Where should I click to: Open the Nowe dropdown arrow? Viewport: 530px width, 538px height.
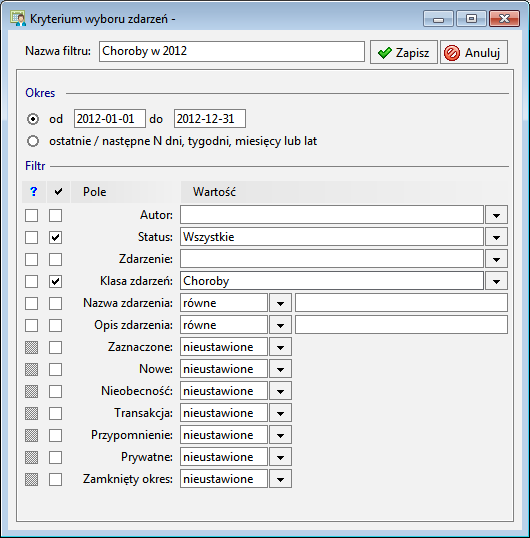(280, 369)
